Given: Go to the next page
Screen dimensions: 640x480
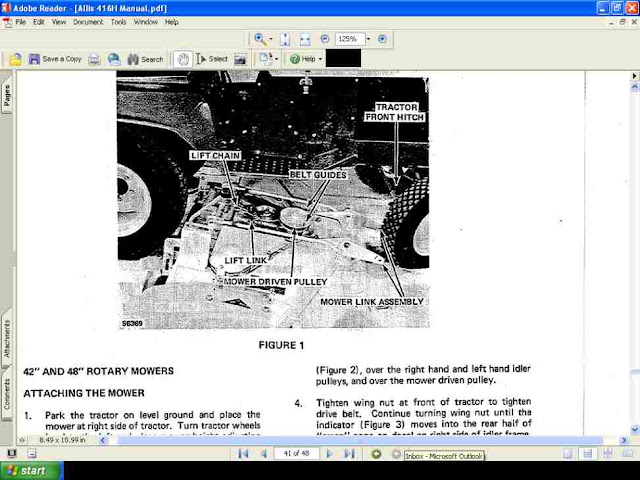Looking at the screenshot, I should (x=329, y=453).
